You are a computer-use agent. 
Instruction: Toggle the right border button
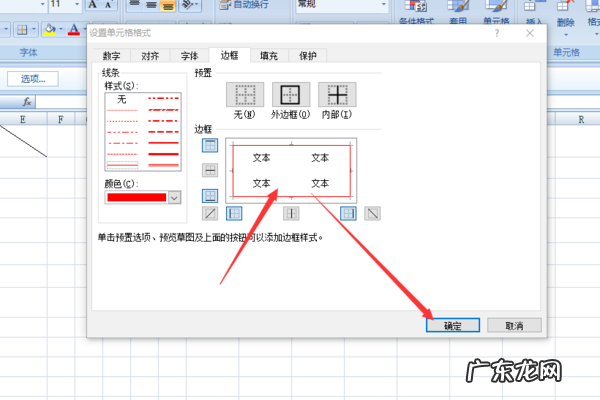click(x=349, y=214)
